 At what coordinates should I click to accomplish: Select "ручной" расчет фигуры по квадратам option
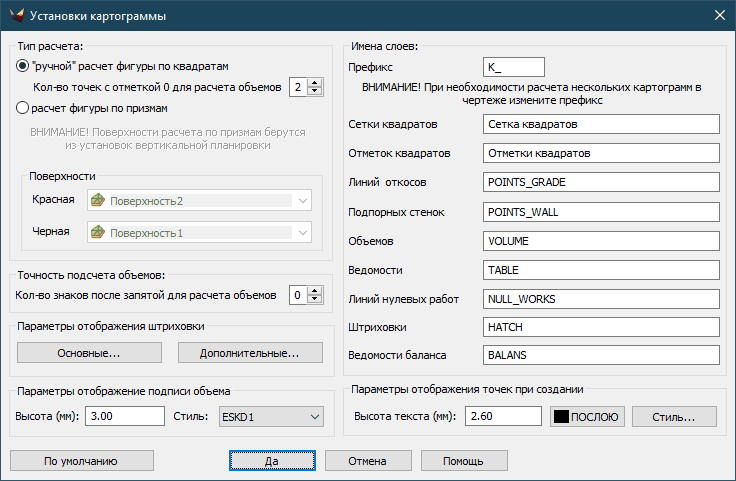tap(24, 66)
